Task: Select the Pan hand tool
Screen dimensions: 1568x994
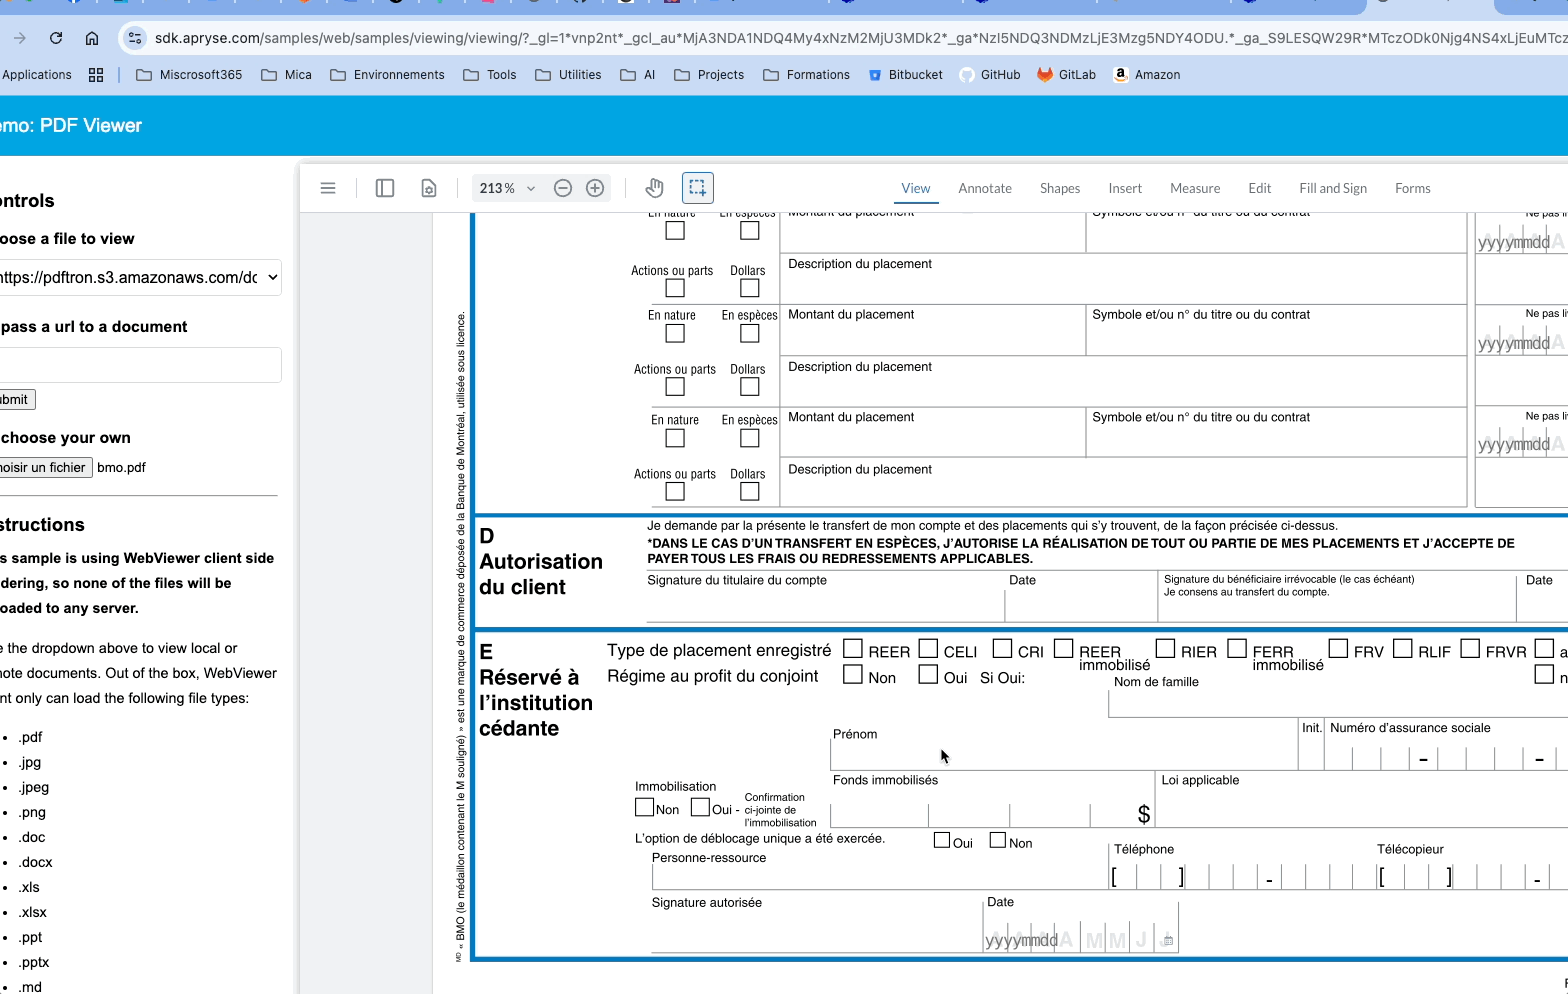Action: coord(654,188)
